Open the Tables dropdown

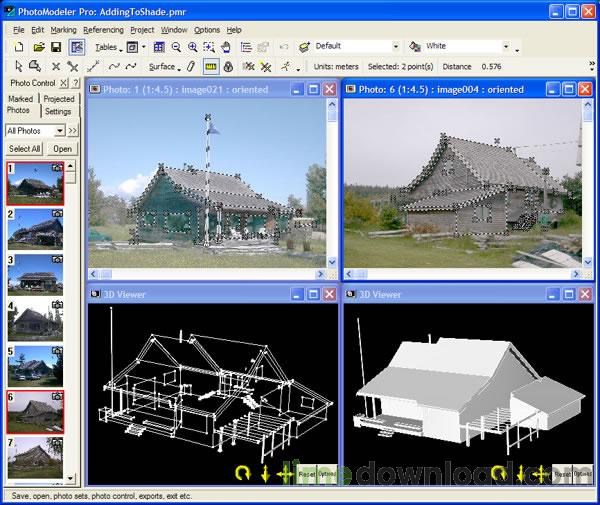click(x=108, y=47)
